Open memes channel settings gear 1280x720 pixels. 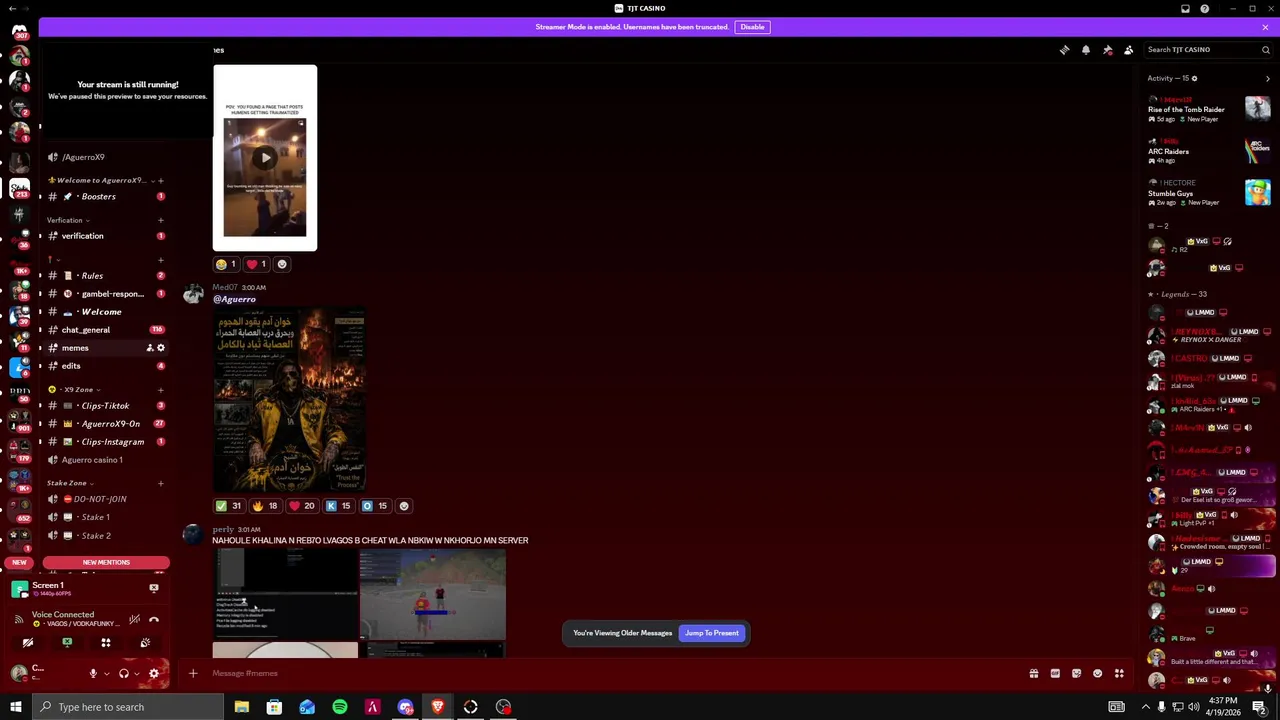(161, 348)
